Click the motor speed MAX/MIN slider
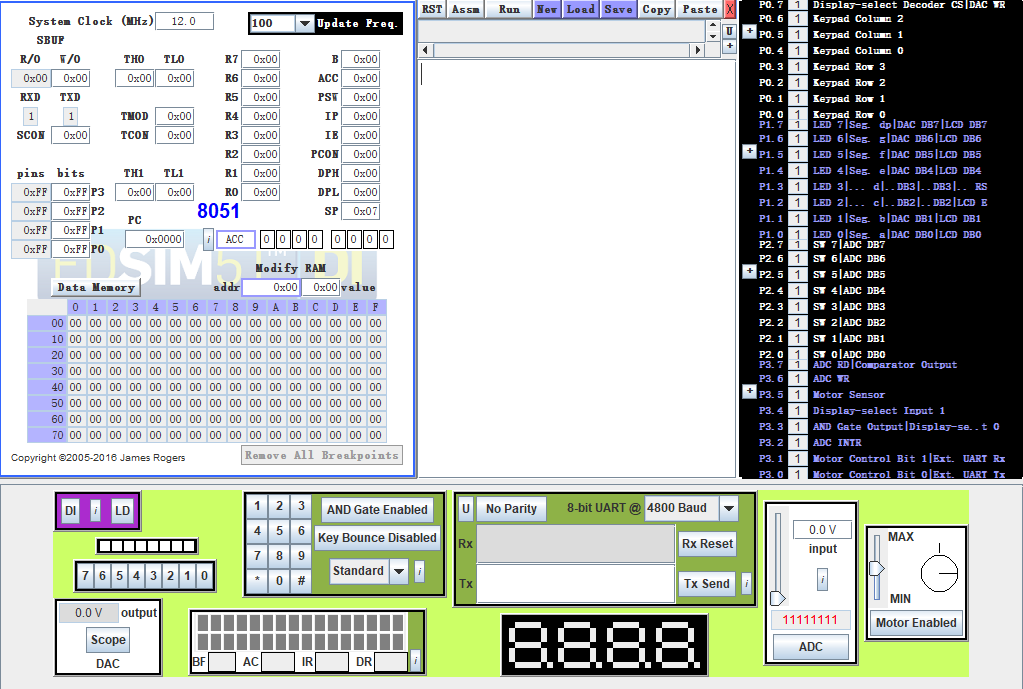The width and height of the screenshot is (1023, 689). click(877, 568)
